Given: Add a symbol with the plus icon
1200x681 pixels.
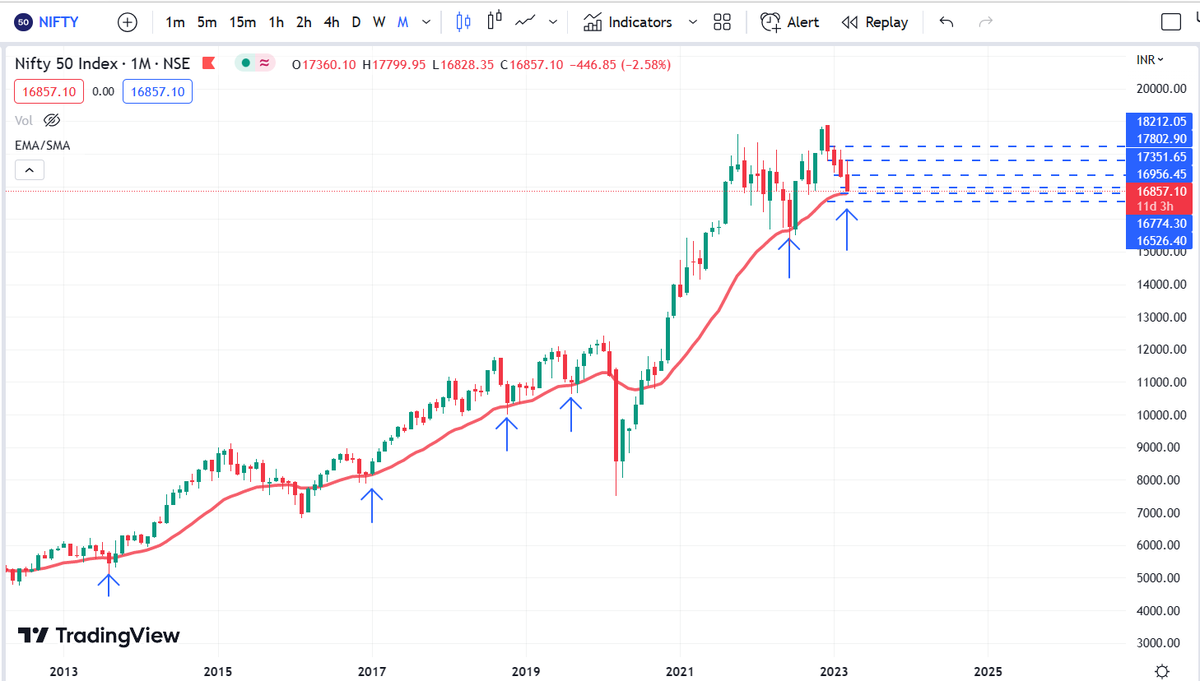Looking at the screenshot, I should coord(128,21).
